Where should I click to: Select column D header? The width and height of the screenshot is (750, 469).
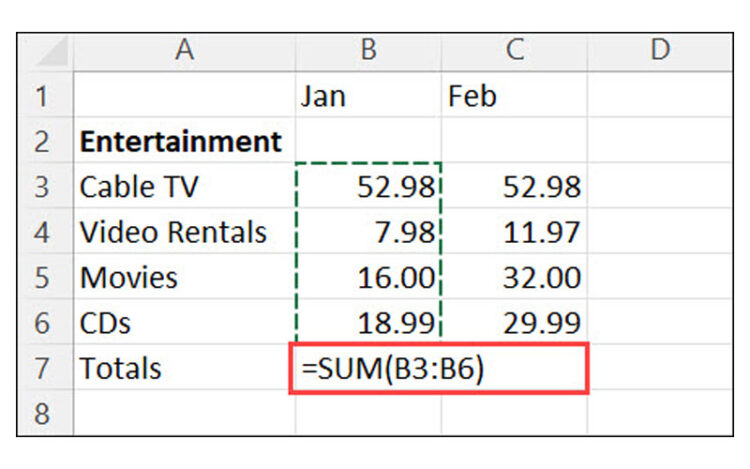pyautogui.click(x=659, y=52)
